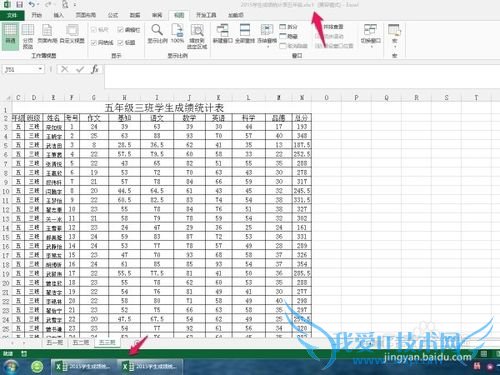Image resolution: width=500 pixels, height=375 pixels.
Task: Click the 总分 column heading cell
Action: [302, 118]
